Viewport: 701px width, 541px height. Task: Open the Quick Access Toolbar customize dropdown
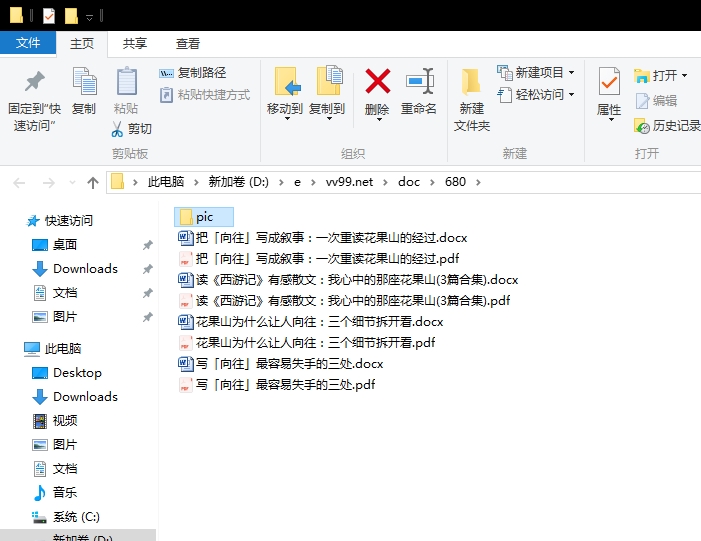tap(89, 17)
